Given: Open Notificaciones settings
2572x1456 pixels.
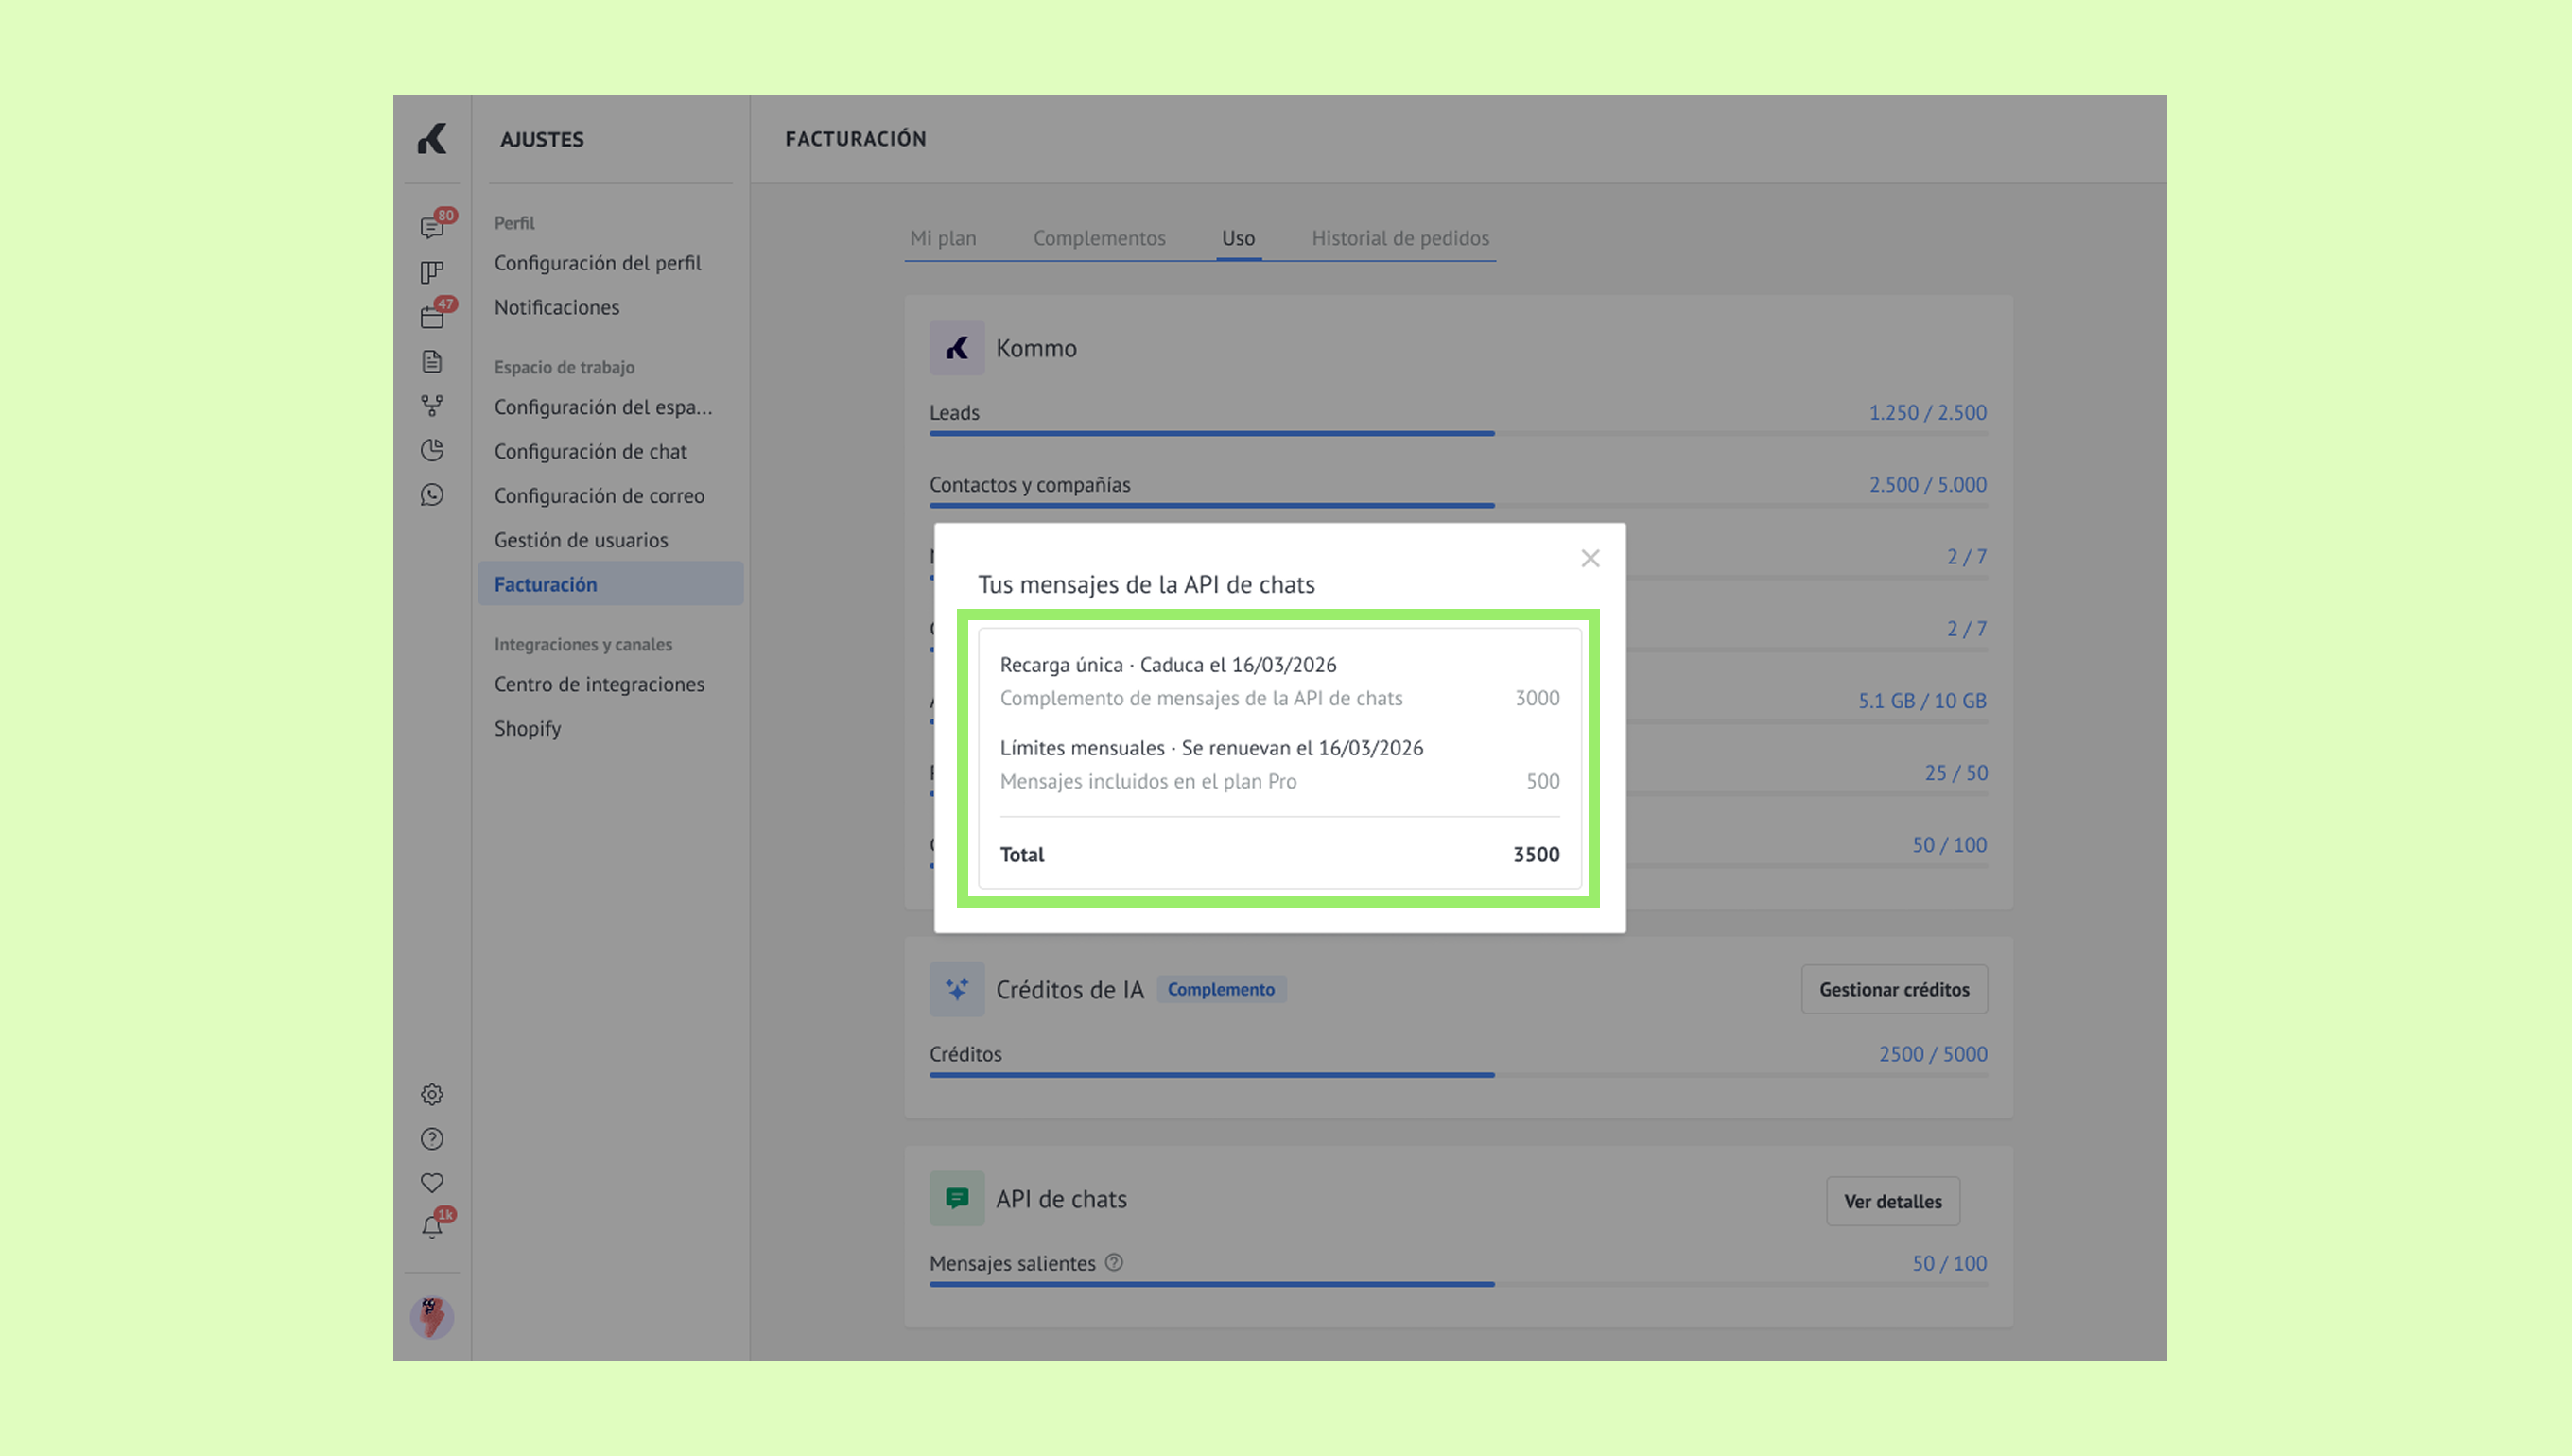Looking at the screenshot, I should (557, 307).
